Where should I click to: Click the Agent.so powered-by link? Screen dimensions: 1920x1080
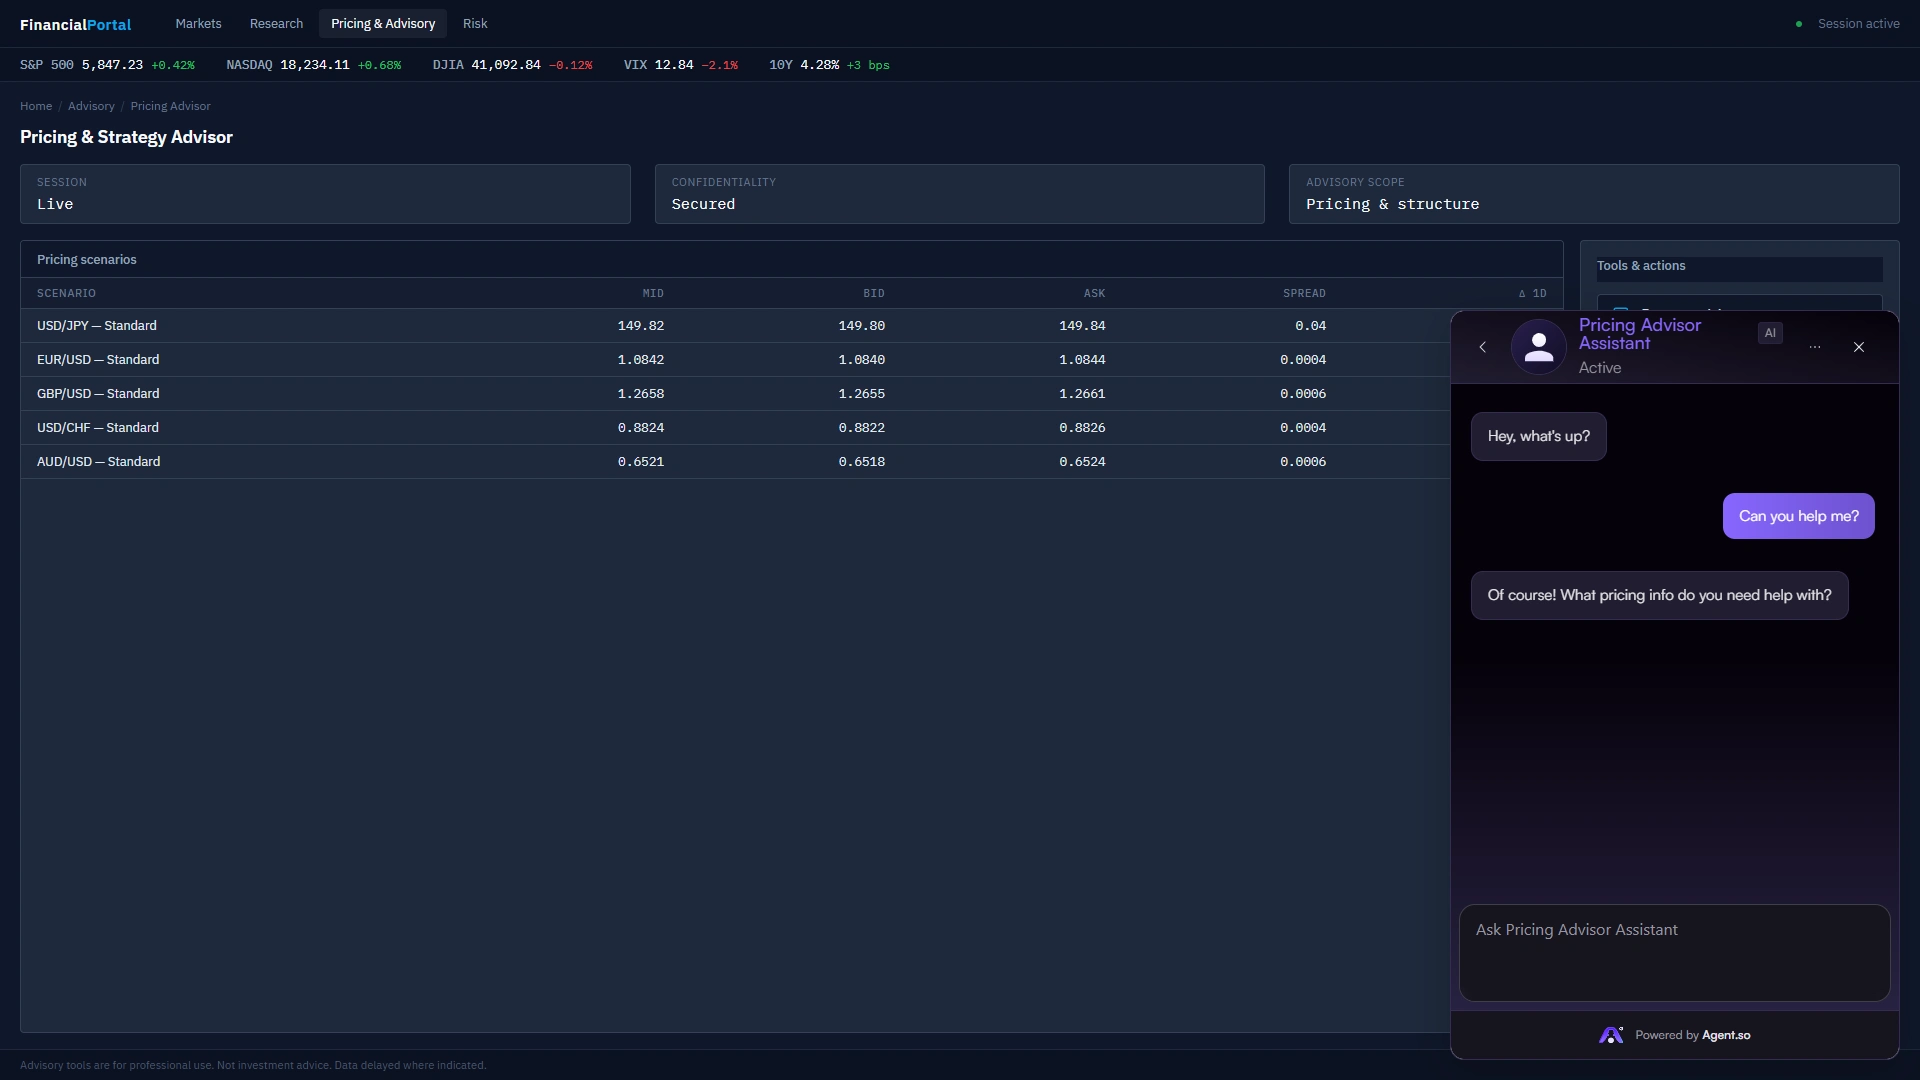1726,1035
